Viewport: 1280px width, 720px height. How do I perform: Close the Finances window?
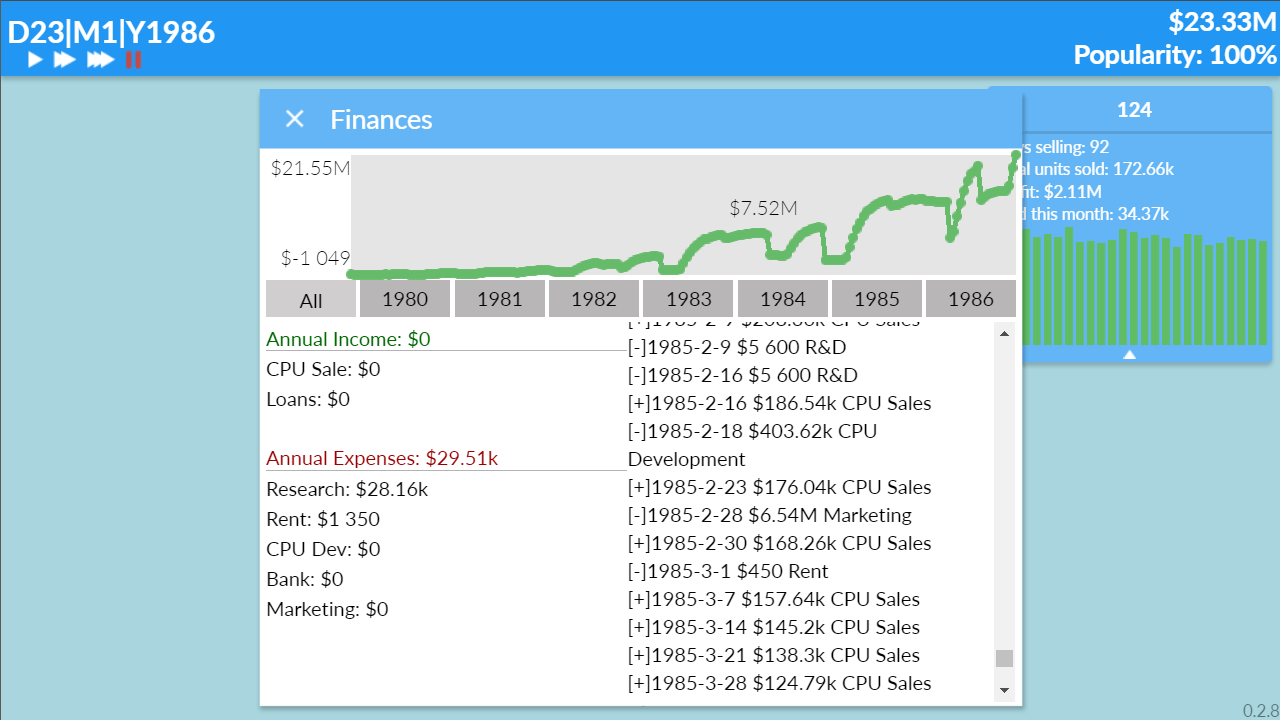click(294, 119)
